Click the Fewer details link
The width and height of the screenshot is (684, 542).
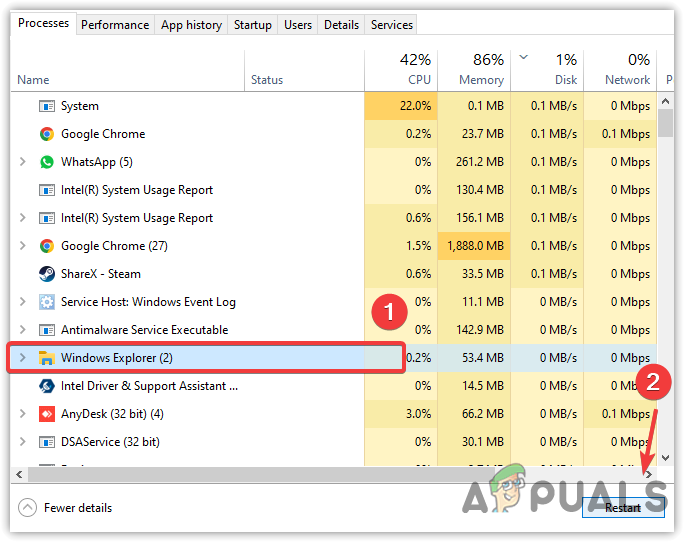click(78, 508)
